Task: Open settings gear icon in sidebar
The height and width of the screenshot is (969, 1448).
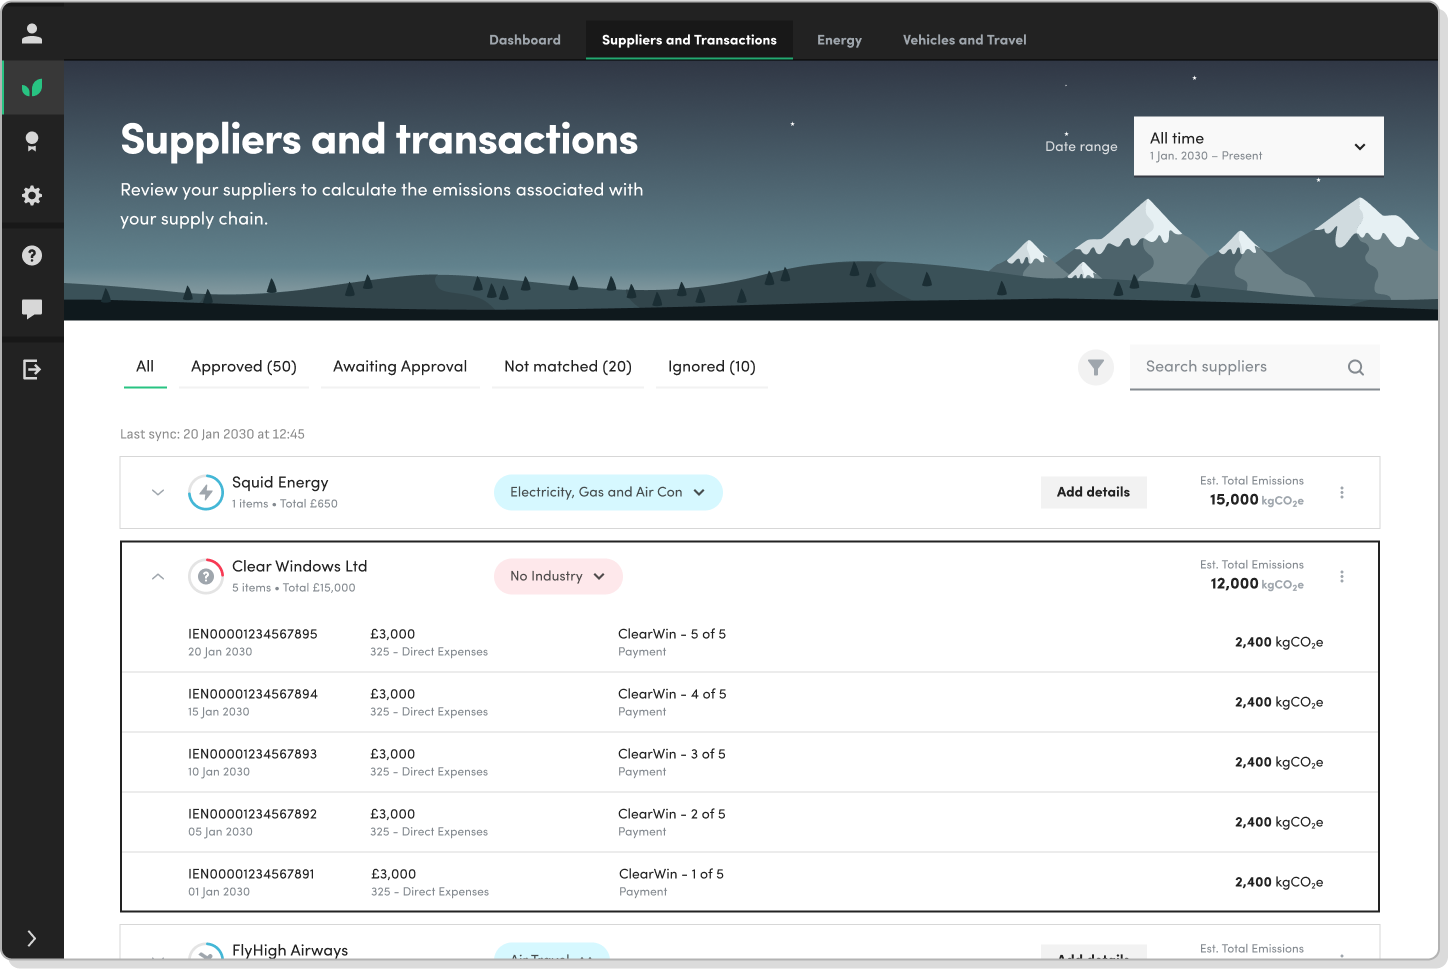Action: 32,195
